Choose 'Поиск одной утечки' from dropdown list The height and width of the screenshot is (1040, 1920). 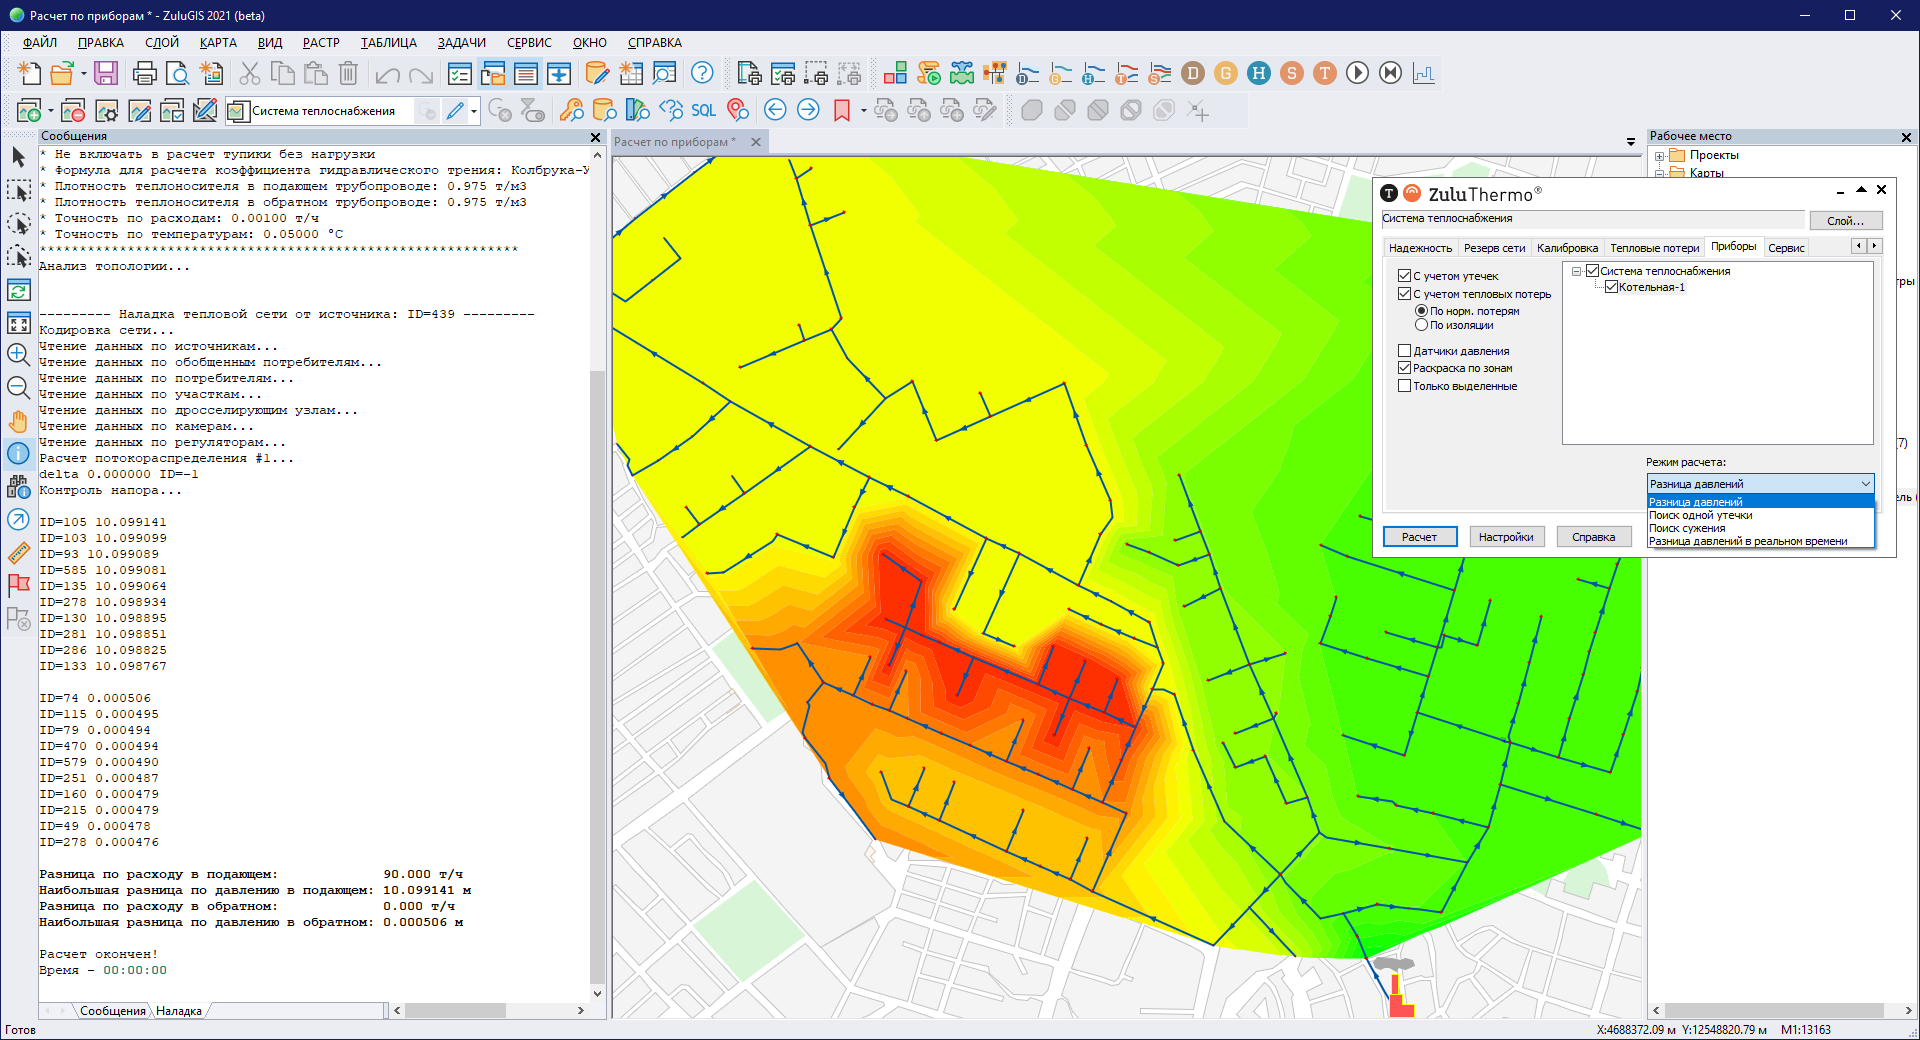tap(1700, 515)
